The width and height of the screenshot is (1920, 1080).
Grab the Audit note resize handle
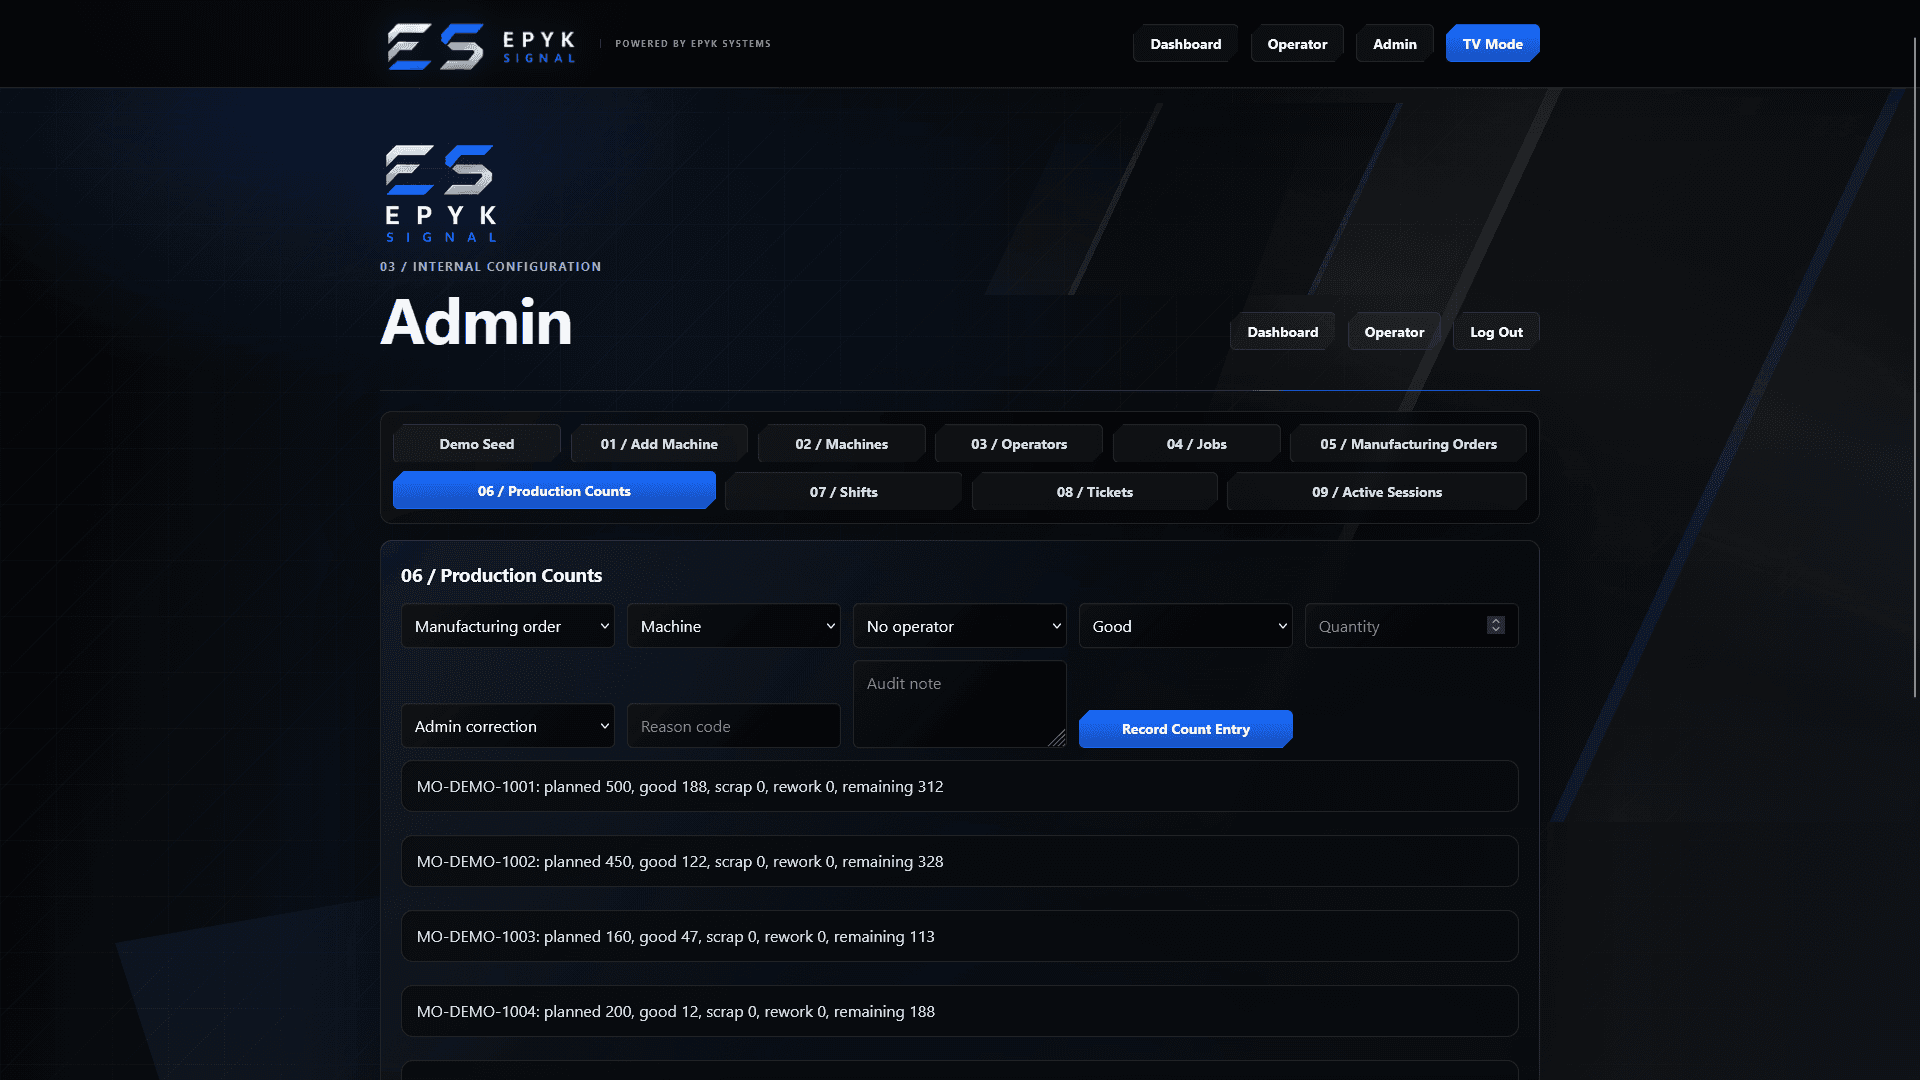point(1057,738)
